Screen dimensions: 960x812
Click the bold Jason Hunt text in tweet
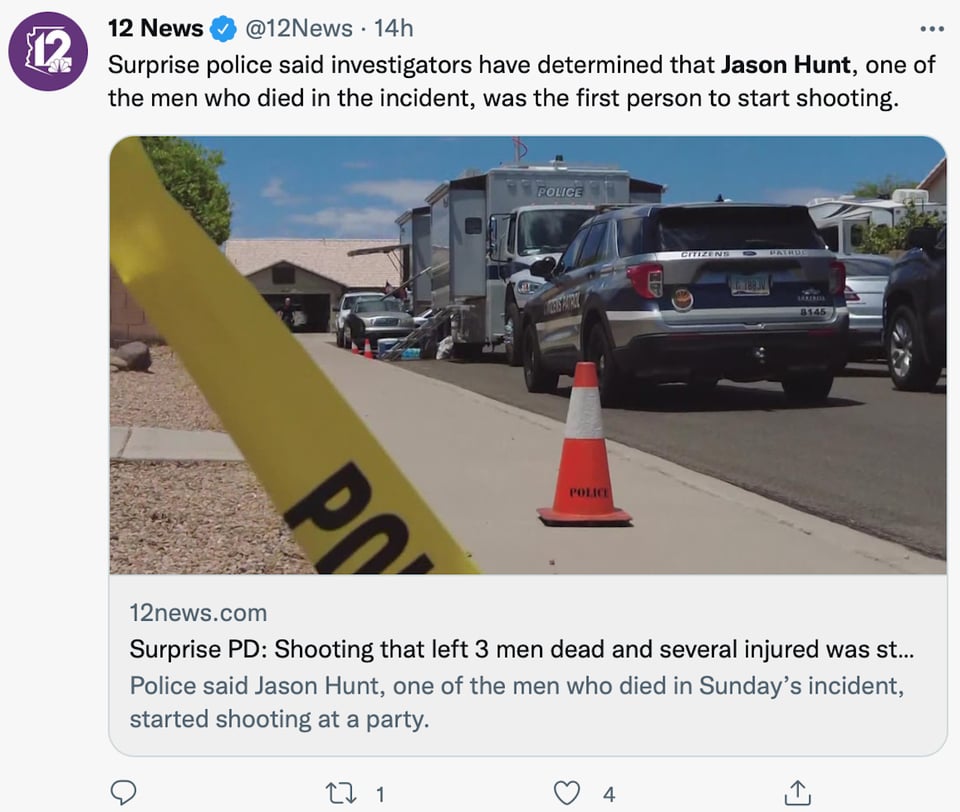(786, 64)
